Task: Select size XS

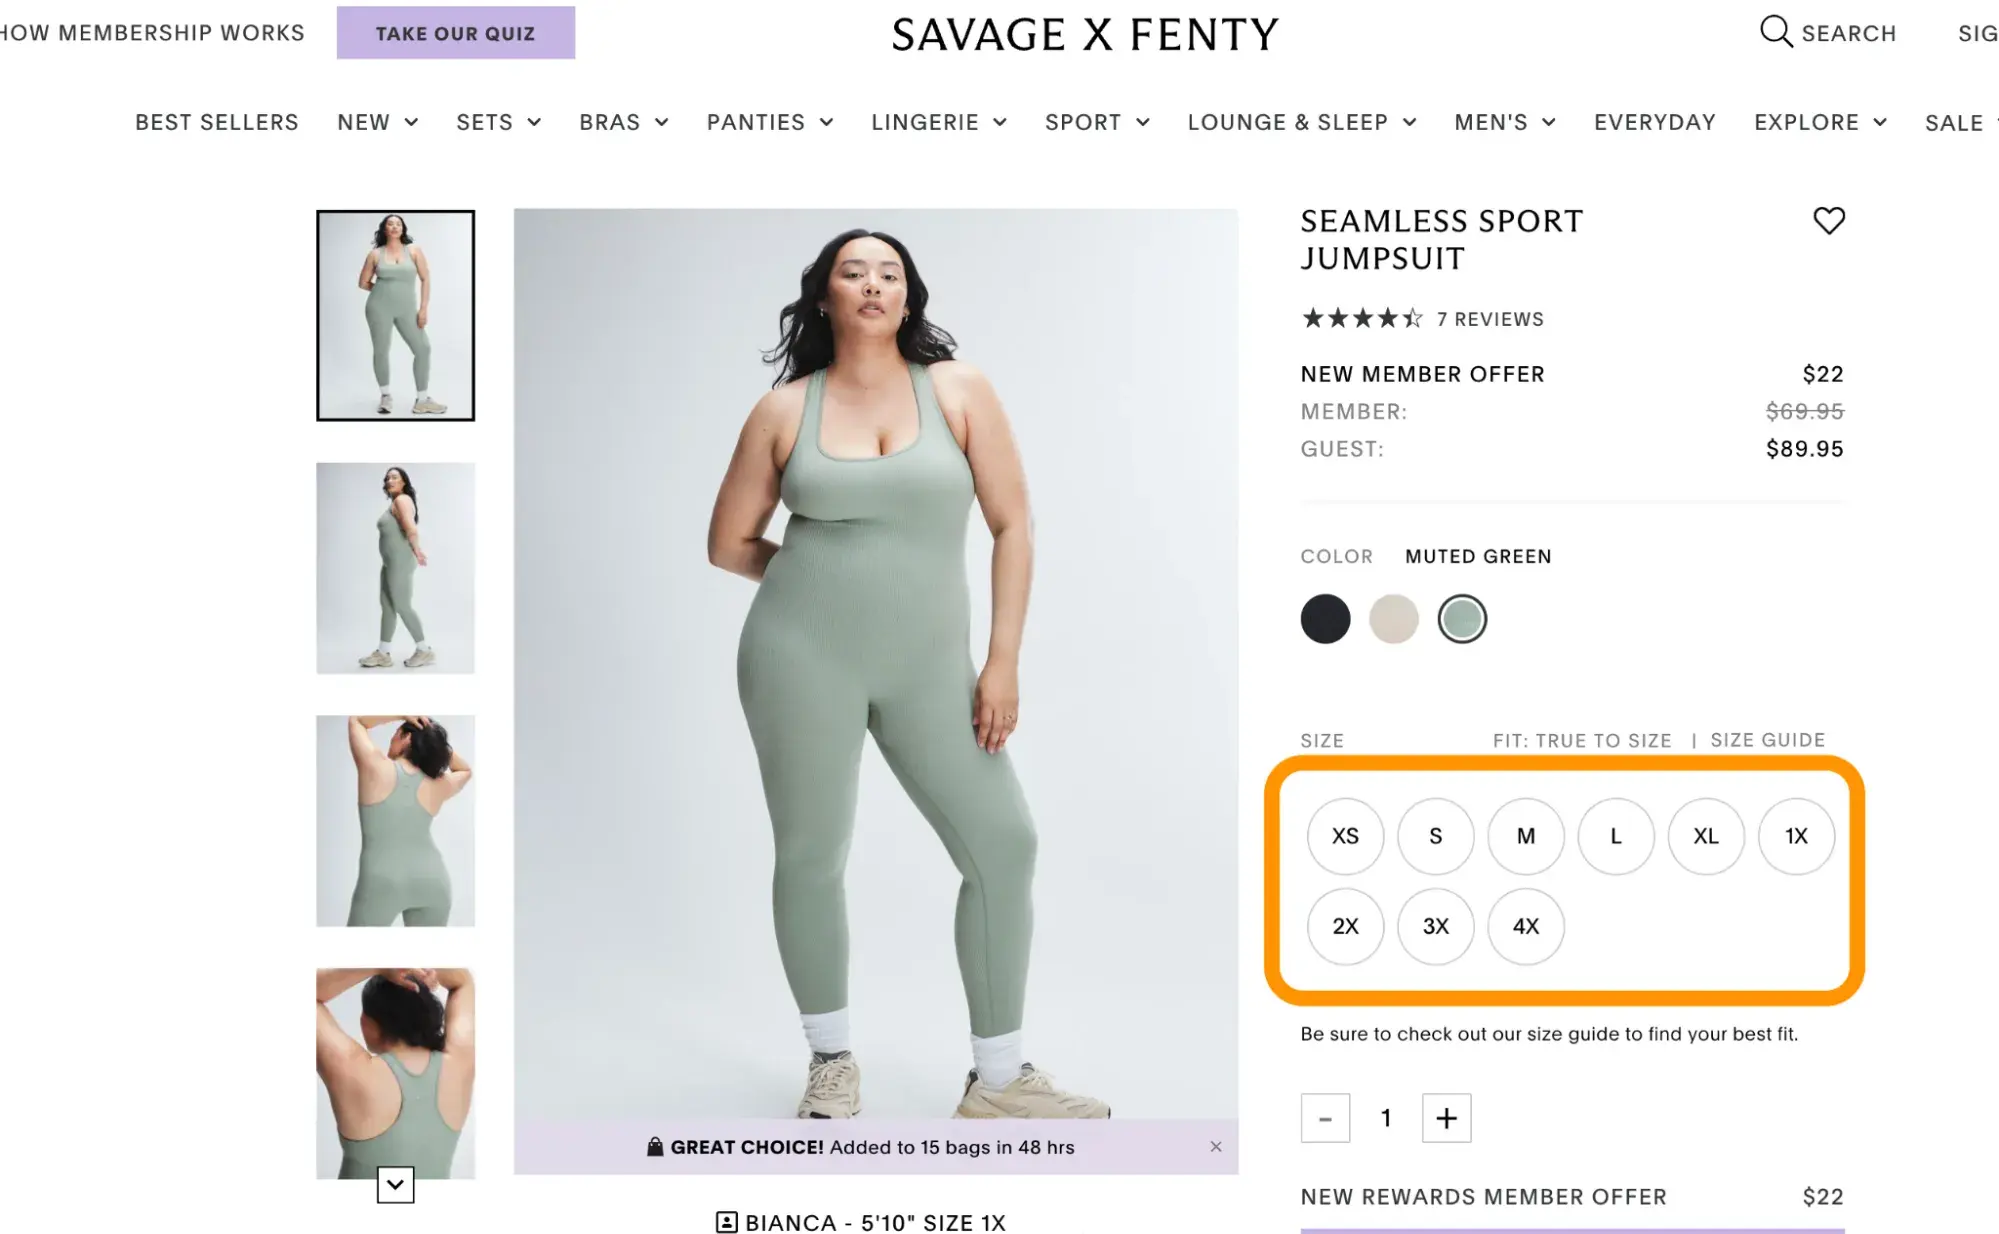Action: (x=1345, y=836)
